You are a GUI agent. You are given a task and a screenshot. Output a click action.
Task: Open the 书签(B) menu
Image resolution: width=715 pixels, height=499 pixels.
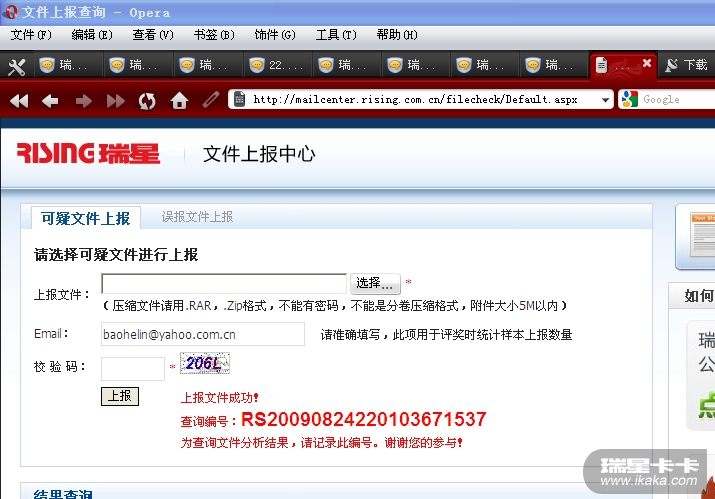click(214, 35)
